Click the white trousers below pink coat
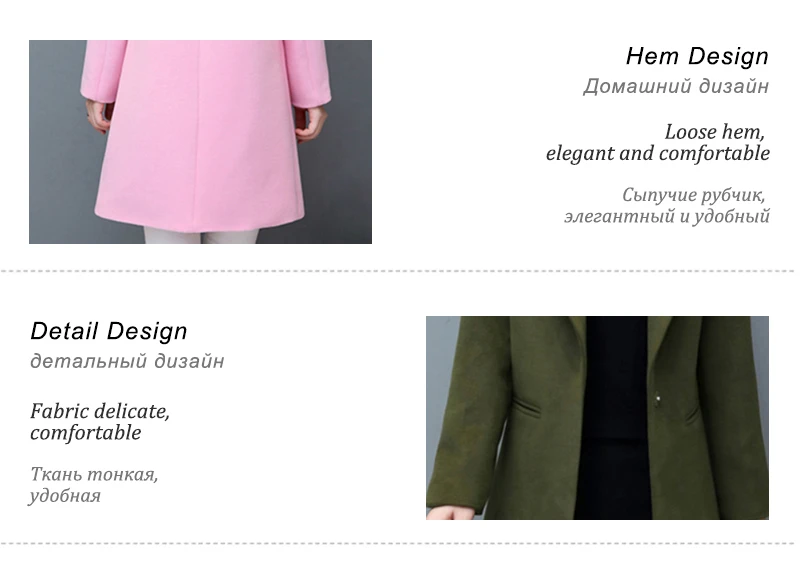This screenshot has height=561, width=800. coord(201,236)
